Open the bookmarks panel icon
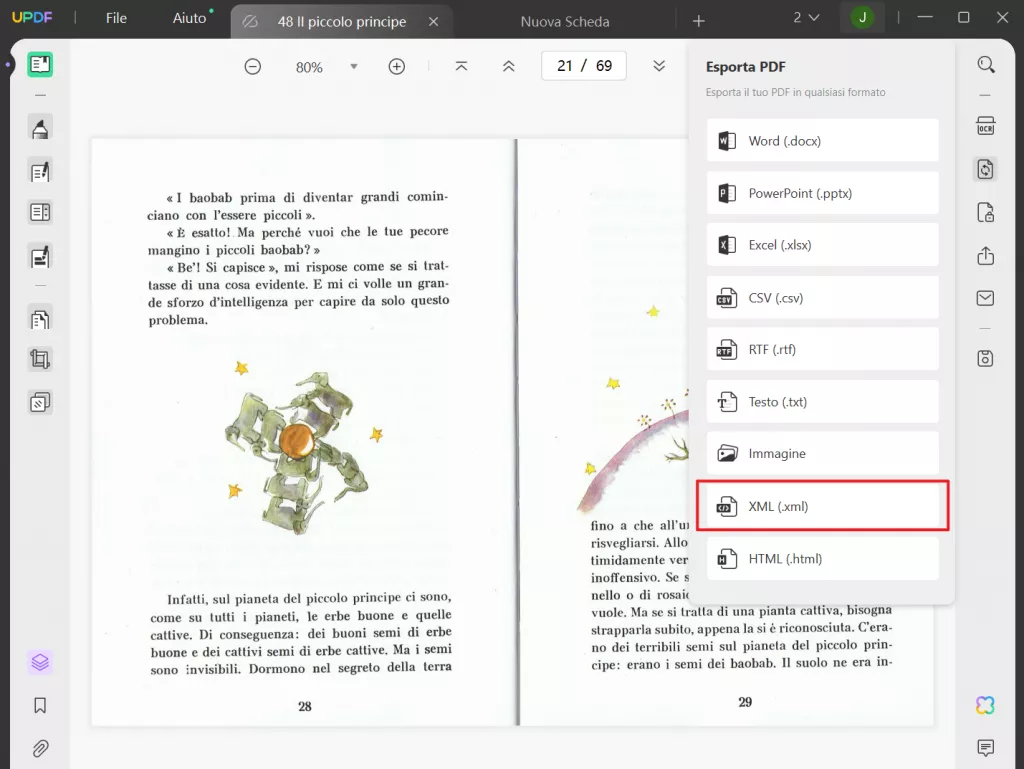This screenshot has width=1024, height=769. (x=40, y=705)
